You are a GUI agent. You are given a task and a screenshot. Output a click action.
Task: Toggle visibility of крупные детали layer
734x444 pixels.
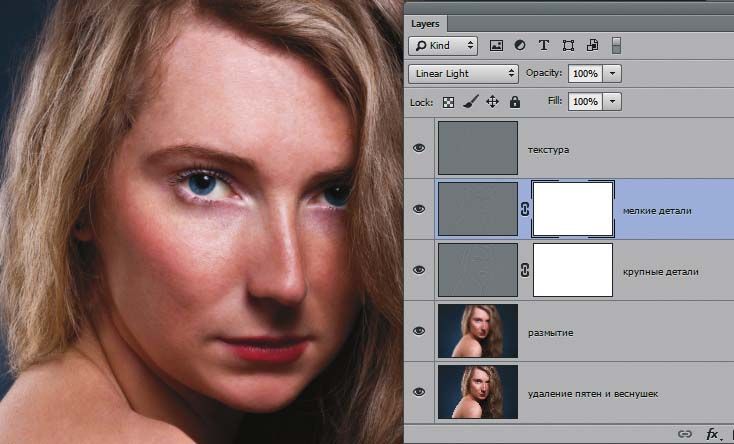click(419, 270)
